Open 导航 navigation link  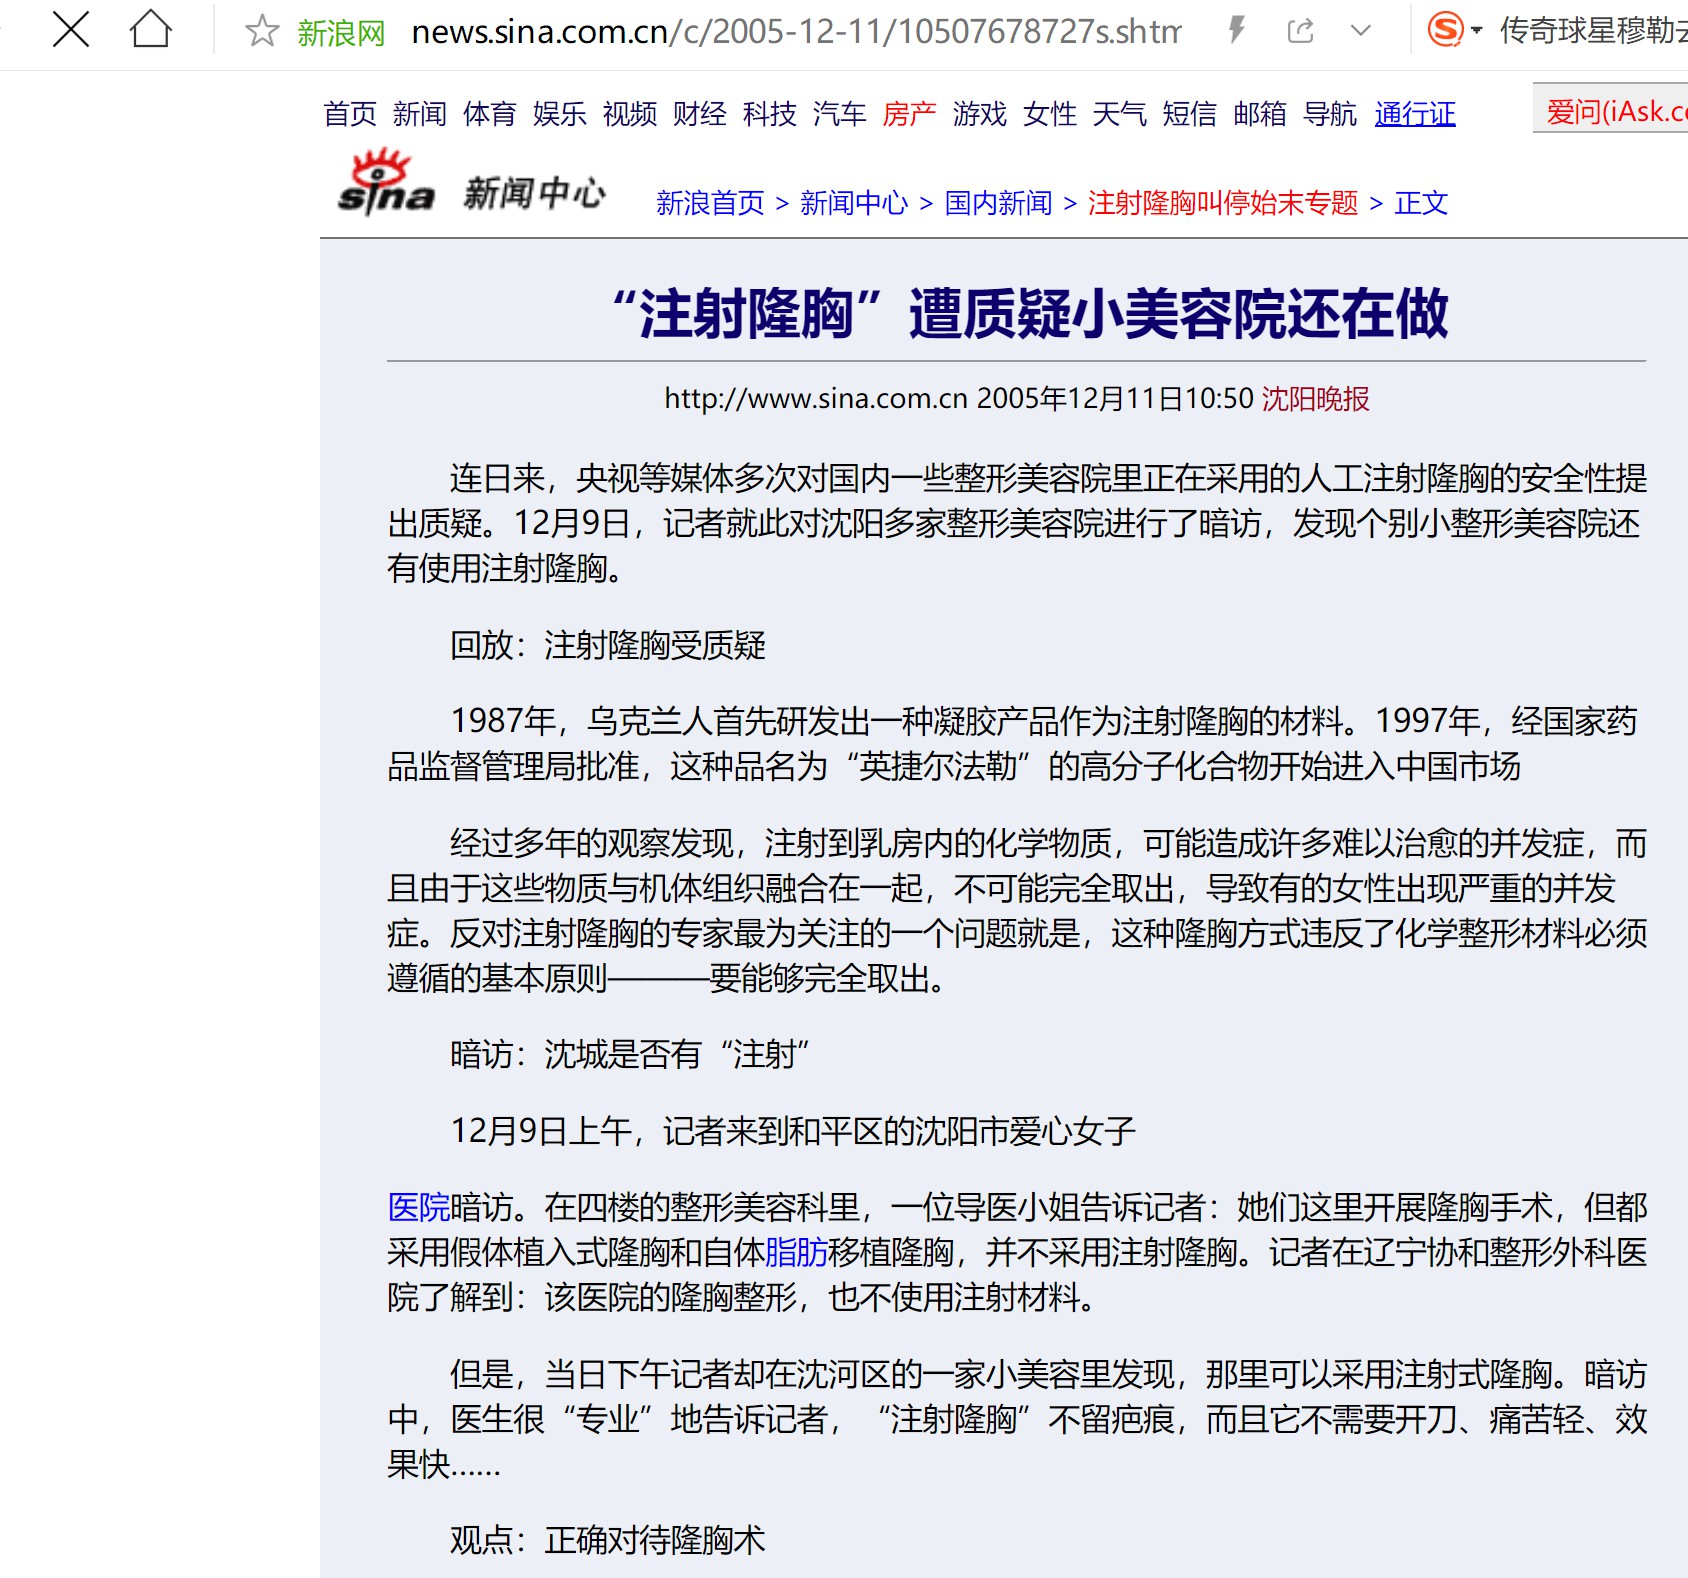click(1330, 114)
